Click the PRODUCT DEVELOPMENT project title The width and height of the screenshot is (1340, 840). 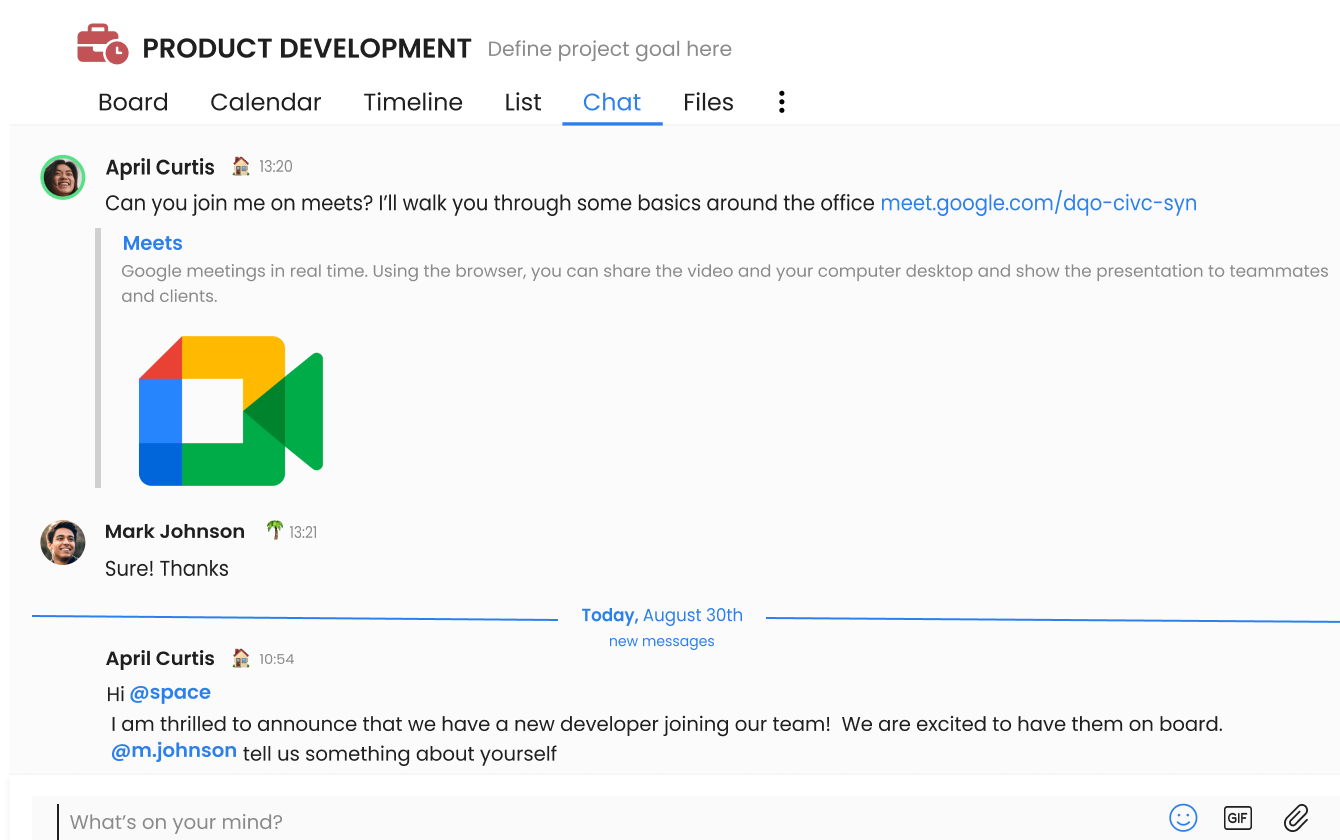click(x=307, y=48)
